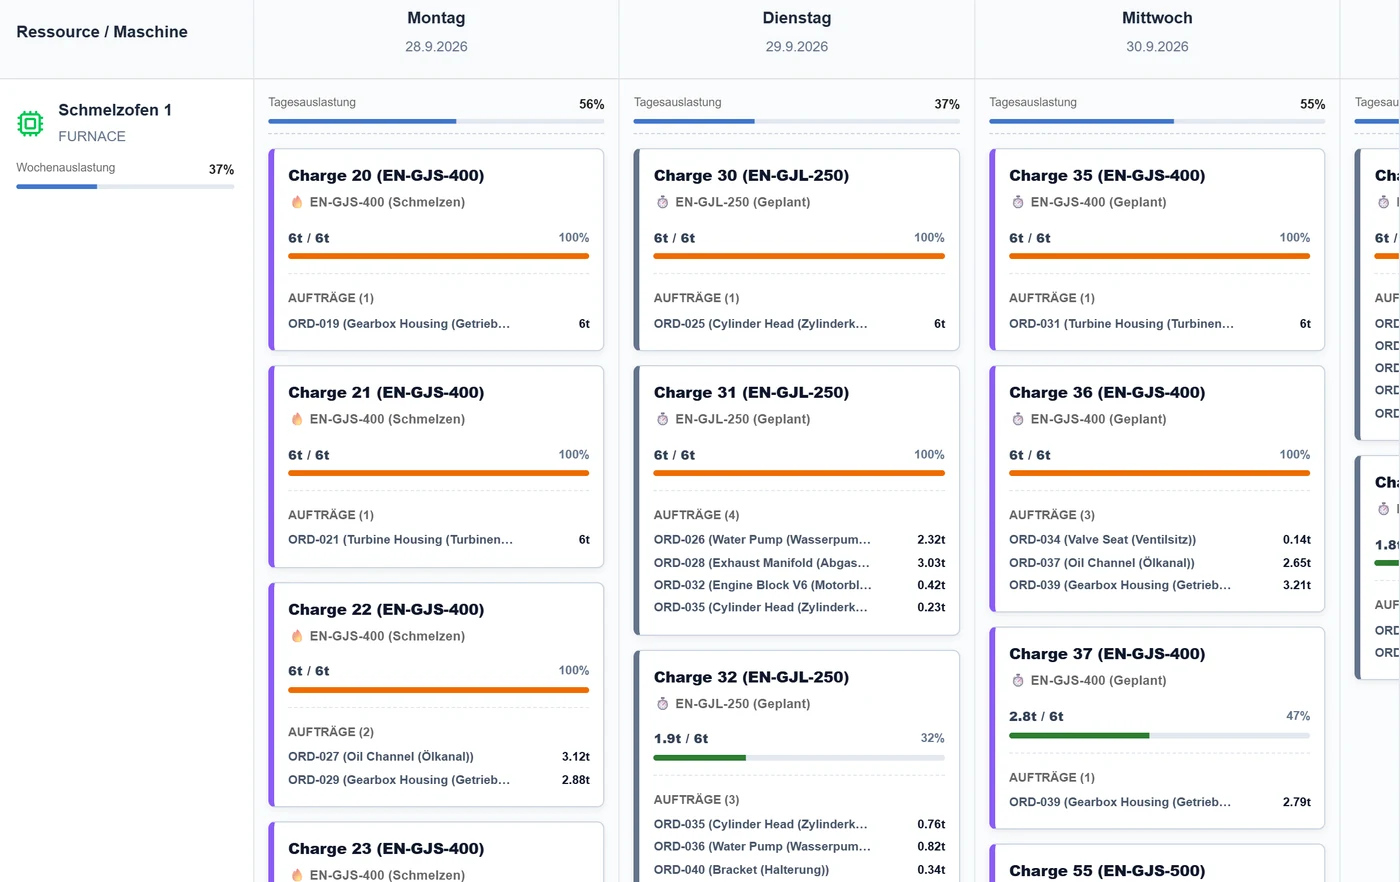Select order ORD-025 Cylinder Head in Charge 30
Viewport: 1400px width, 882px height.
tap(799, 324)
